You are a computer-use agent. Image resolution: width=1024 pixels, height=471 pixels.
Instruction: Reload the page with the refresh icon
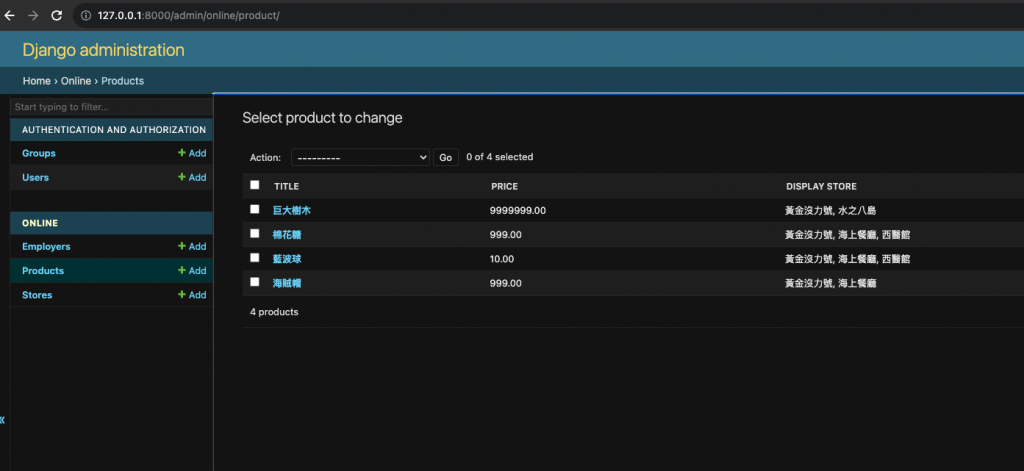tap(57, 16)
